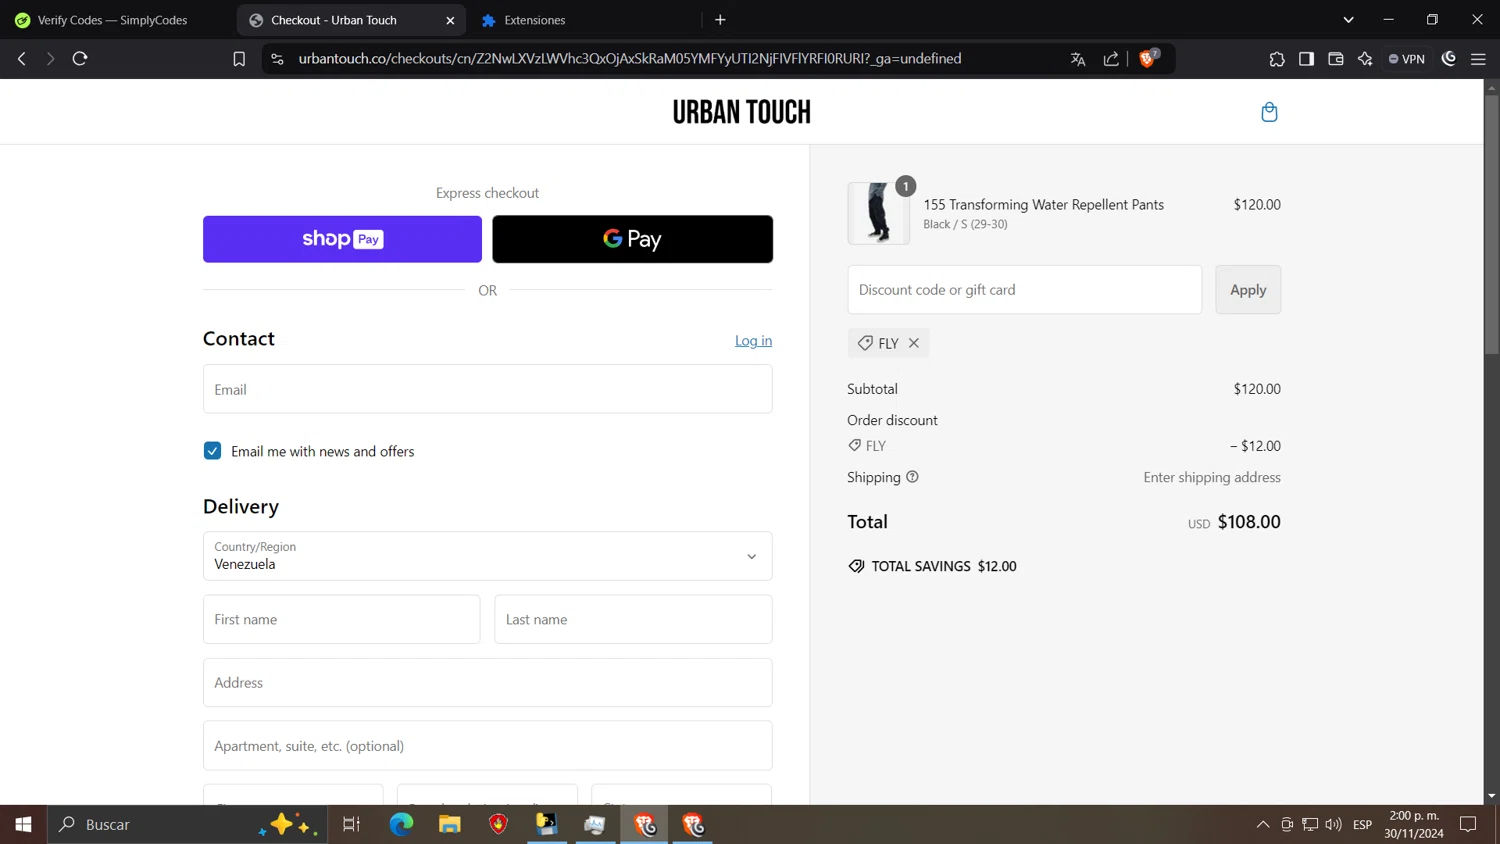This screenshot has width=1500, height=844.
Task: Open File Explorer from the taskbar
Action: pyautogui.click(x=450, y=824)
